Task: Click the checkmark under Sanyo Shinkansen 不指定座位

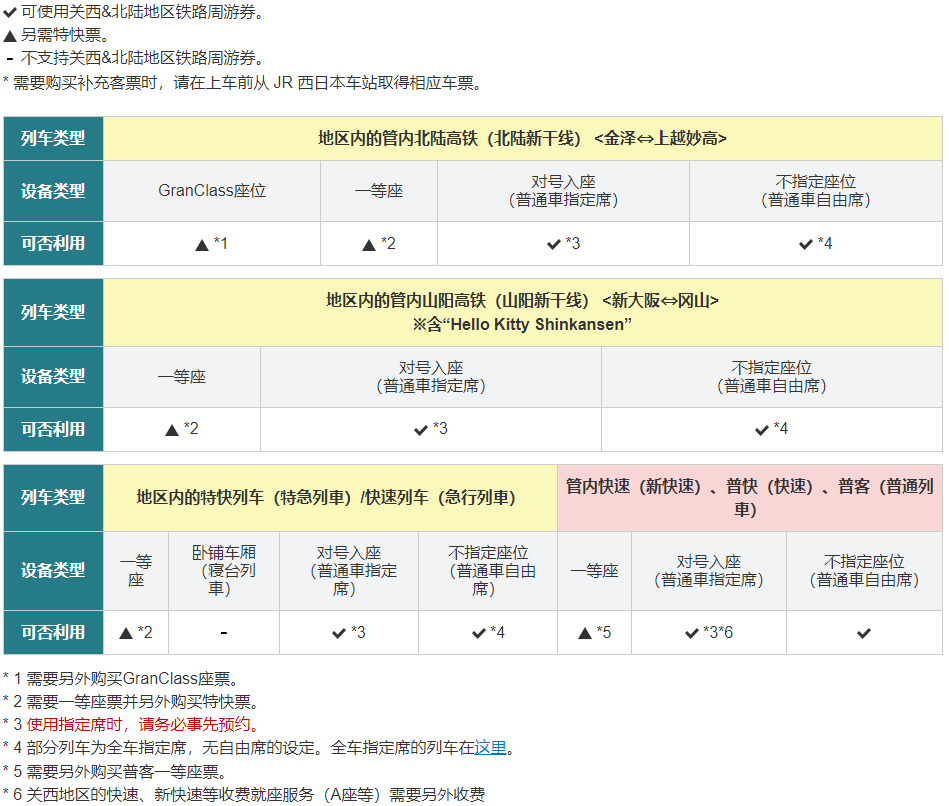Action: pyautogui.click(x=762, y=430)
